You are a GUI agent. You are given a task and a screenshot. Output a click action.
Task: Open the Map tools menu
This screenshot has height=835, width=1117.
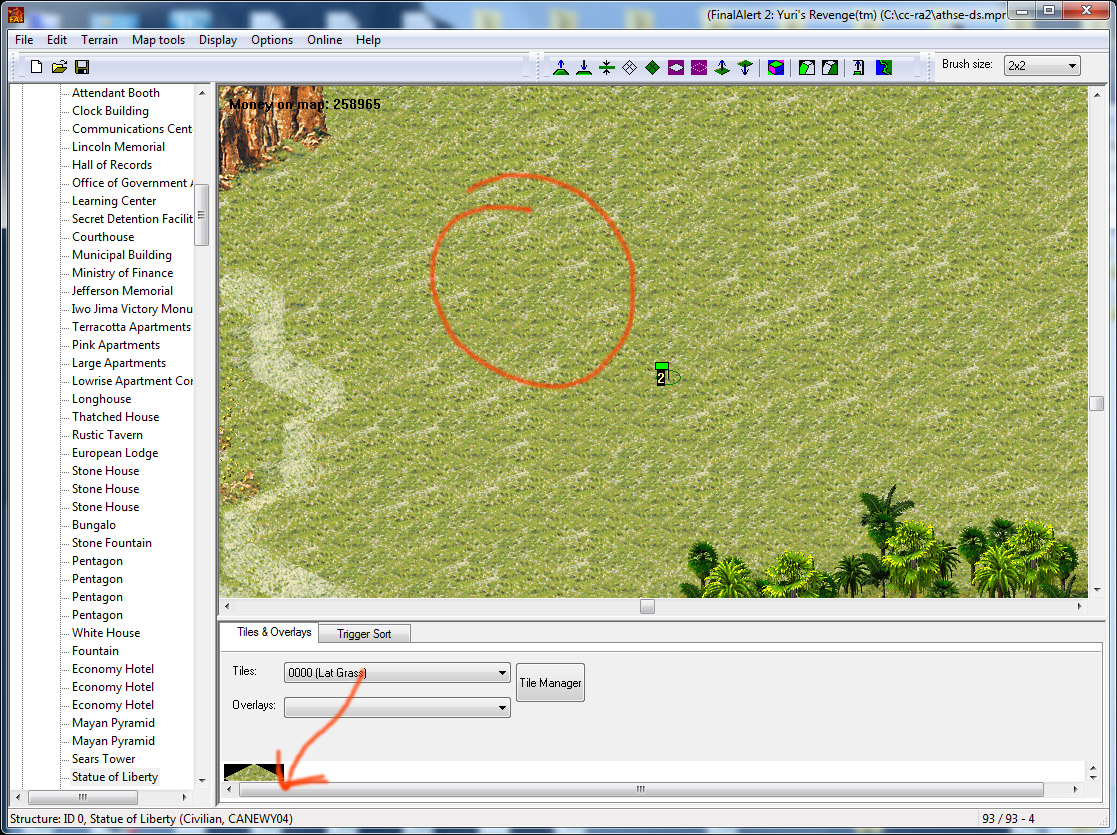158,40
